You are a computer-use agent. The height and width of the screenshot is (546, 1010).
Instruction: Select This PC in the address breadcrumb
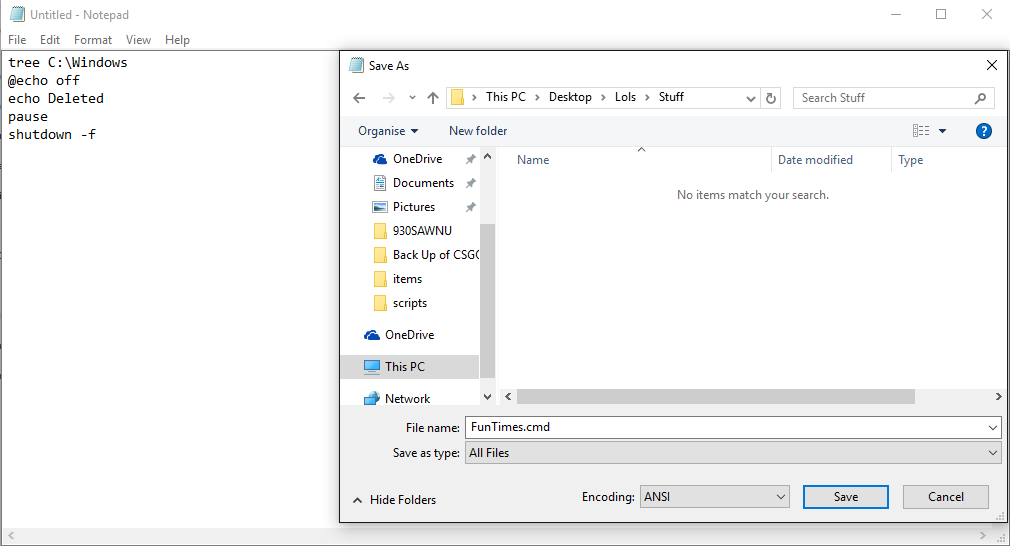coord(506,97)
